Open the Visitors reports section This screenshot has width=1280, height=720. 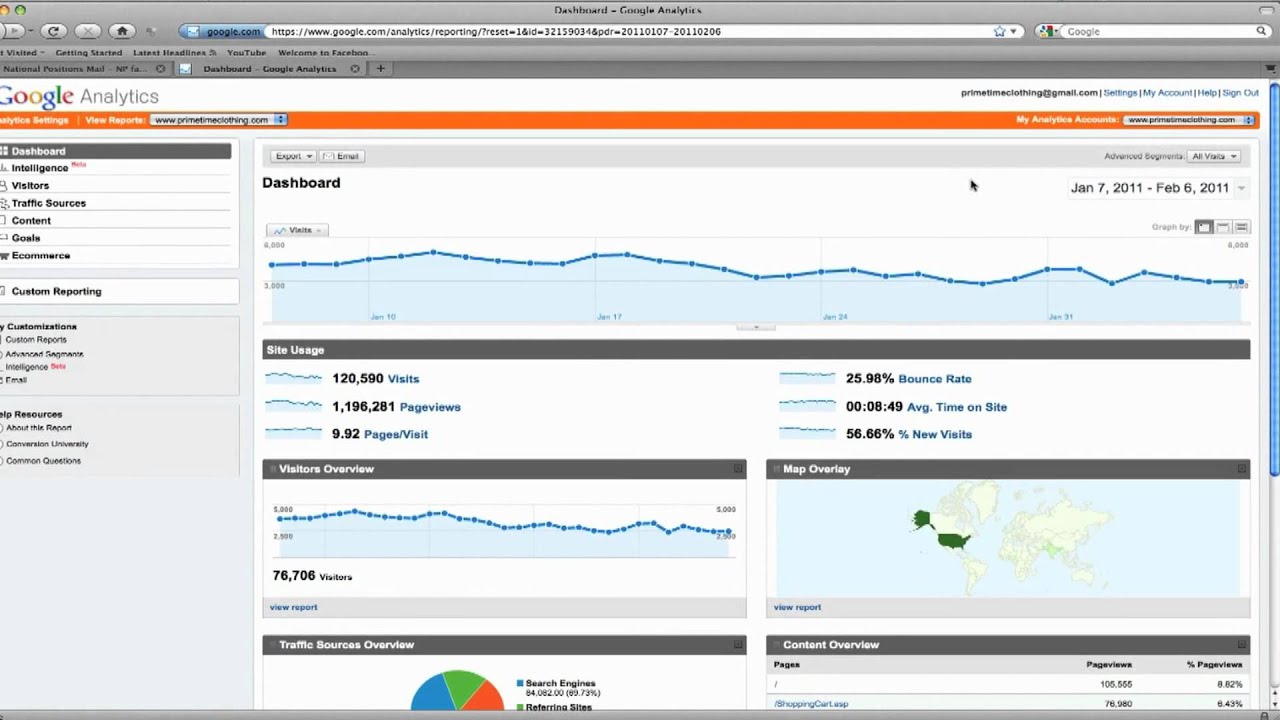[30, 185]
